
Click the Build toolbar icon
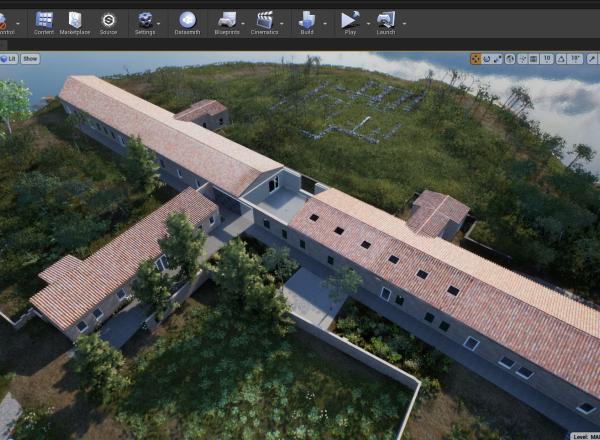coord(307,23)
